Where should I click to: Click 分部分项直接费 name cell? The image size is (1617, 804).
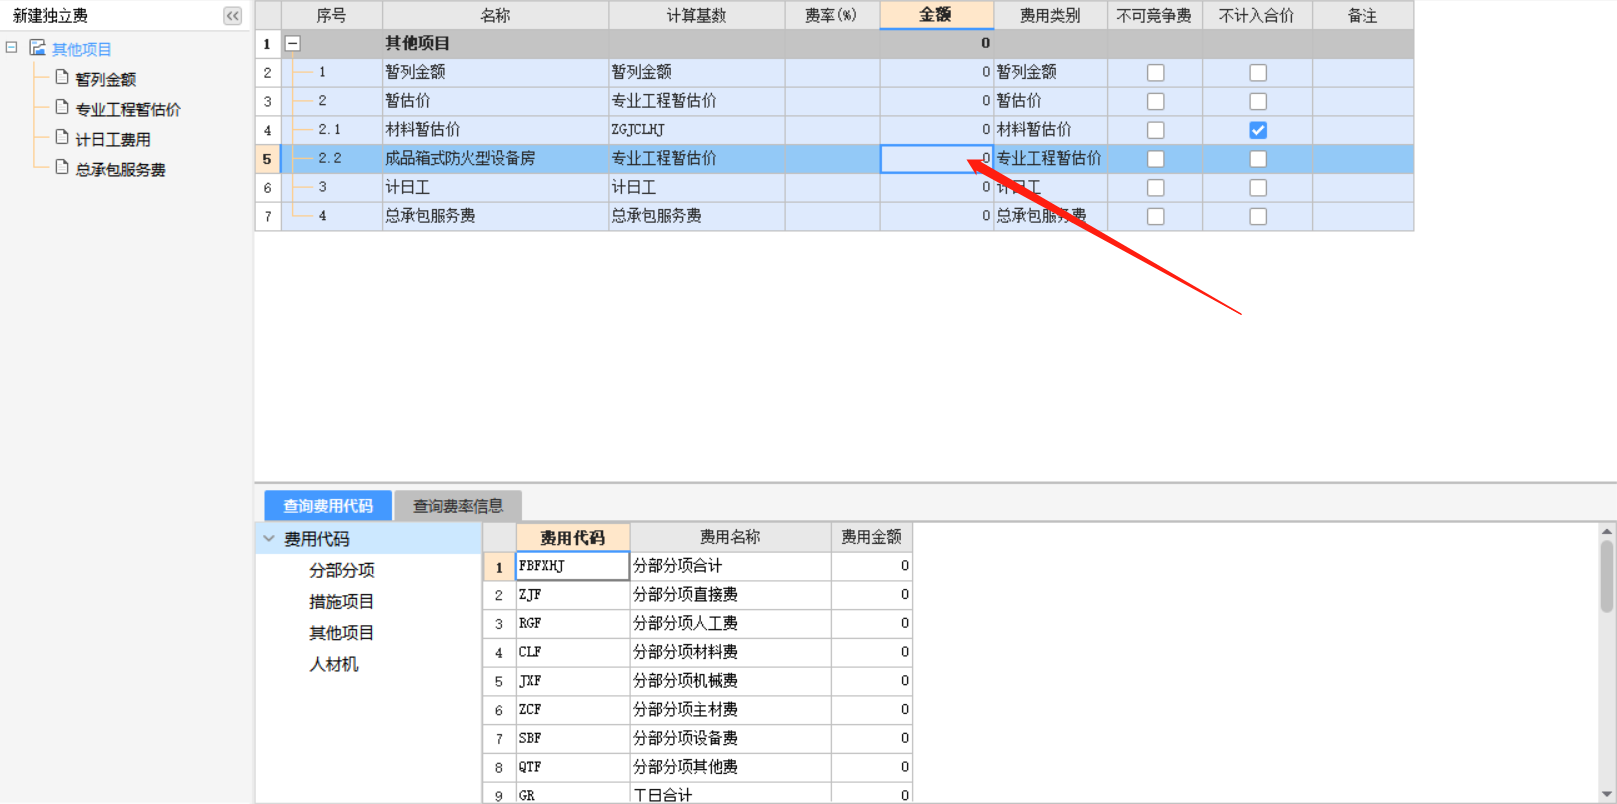click(730, 594)
